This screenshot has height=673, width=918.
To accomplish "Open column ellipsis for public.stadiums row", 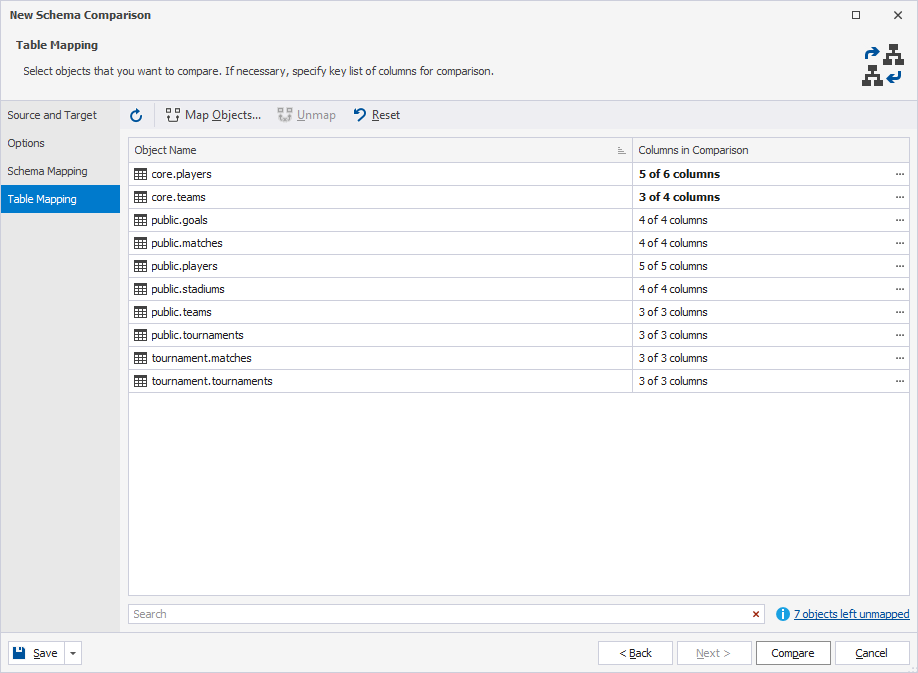I will click(x=900, y=289).
